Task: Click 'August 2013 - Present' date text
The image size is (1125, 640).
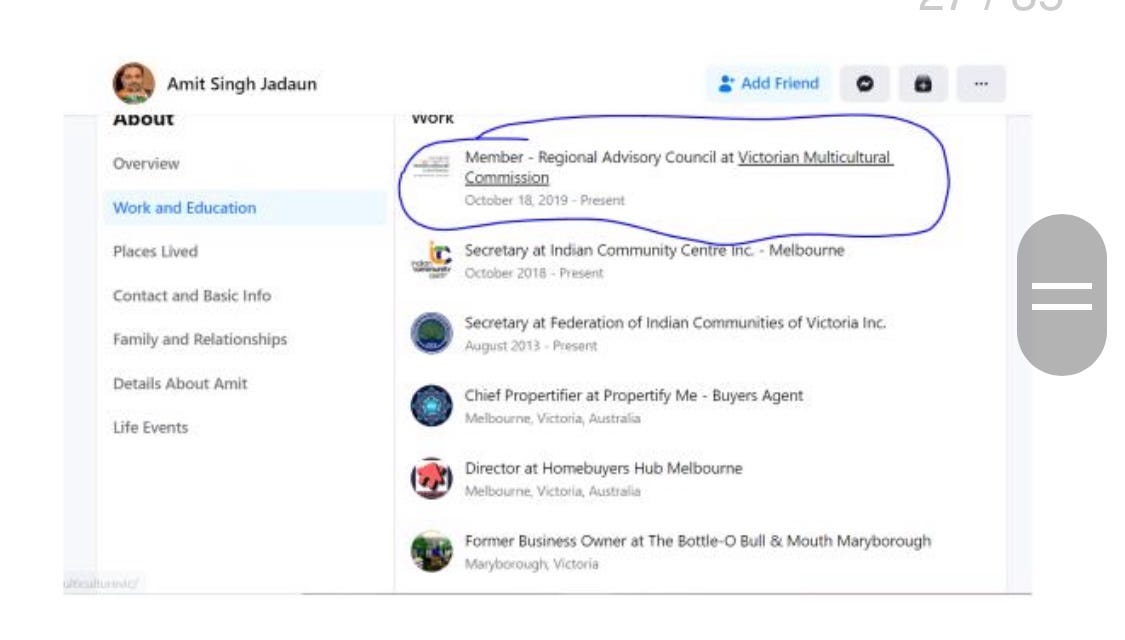Action: (x=531, y=346)
